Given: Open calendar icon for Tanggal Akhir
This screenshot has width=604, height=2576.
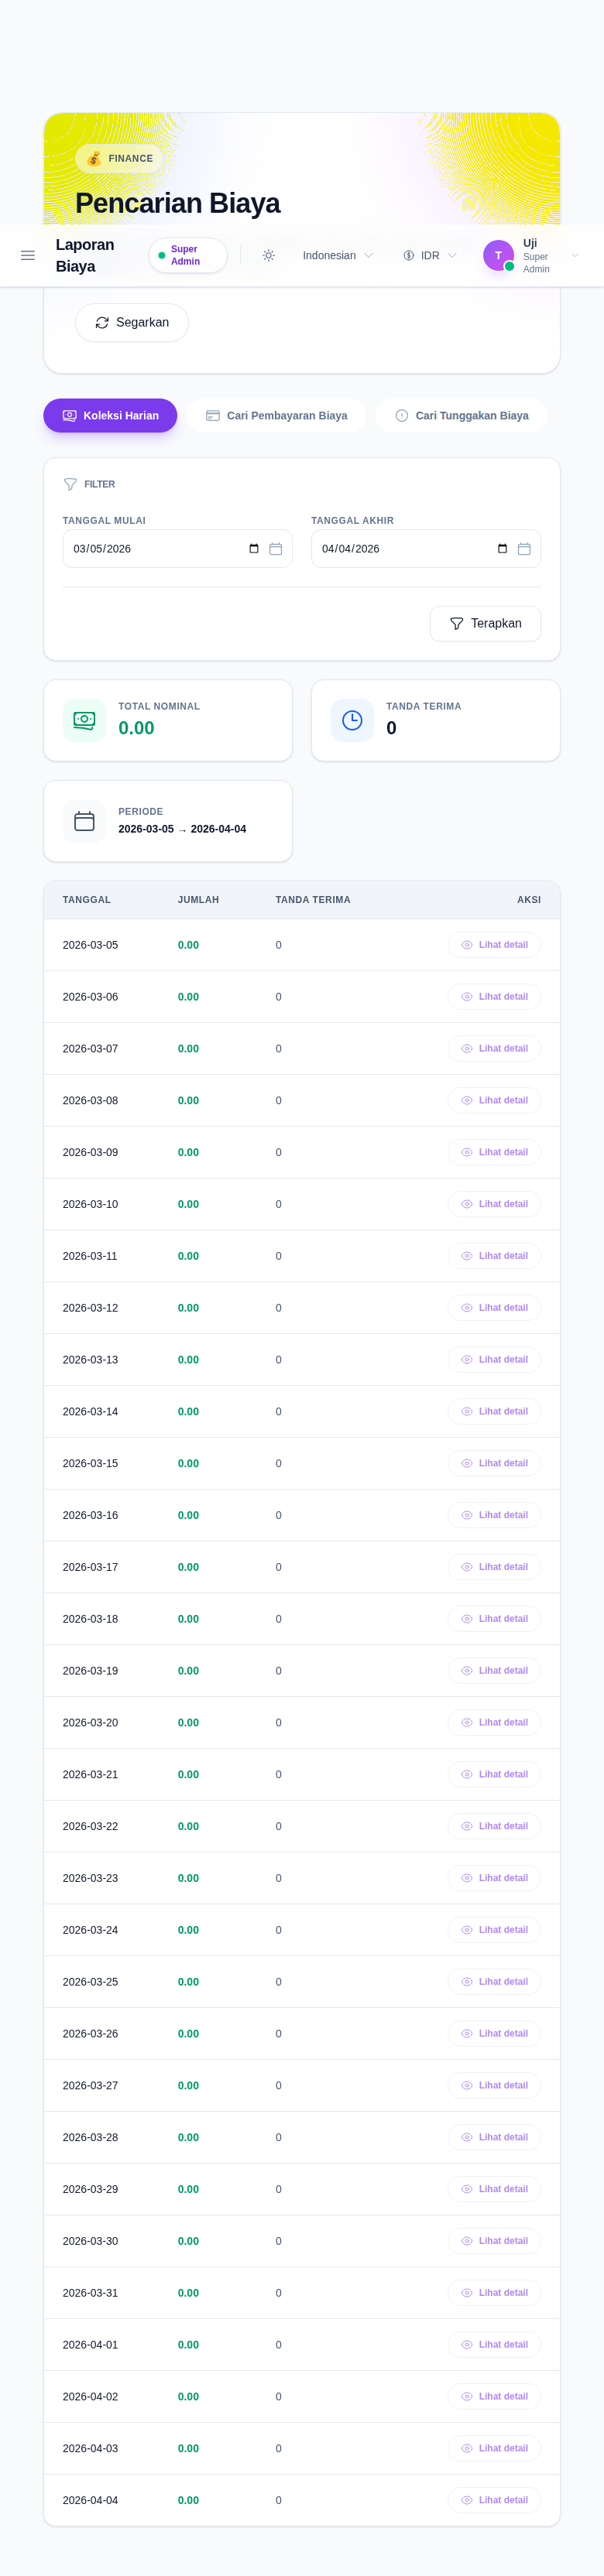Looking at the screenshot, I should (x=524, y=549).
